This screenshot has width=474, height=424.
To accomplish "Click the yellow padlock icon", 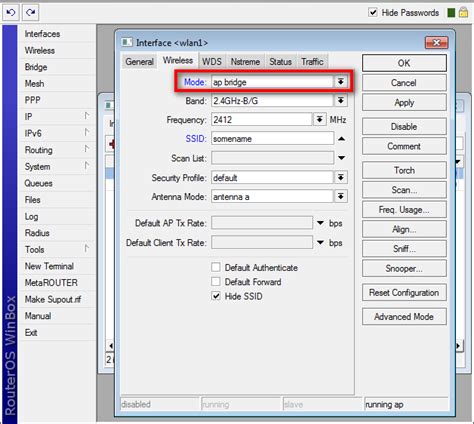I will coord(463,12).
